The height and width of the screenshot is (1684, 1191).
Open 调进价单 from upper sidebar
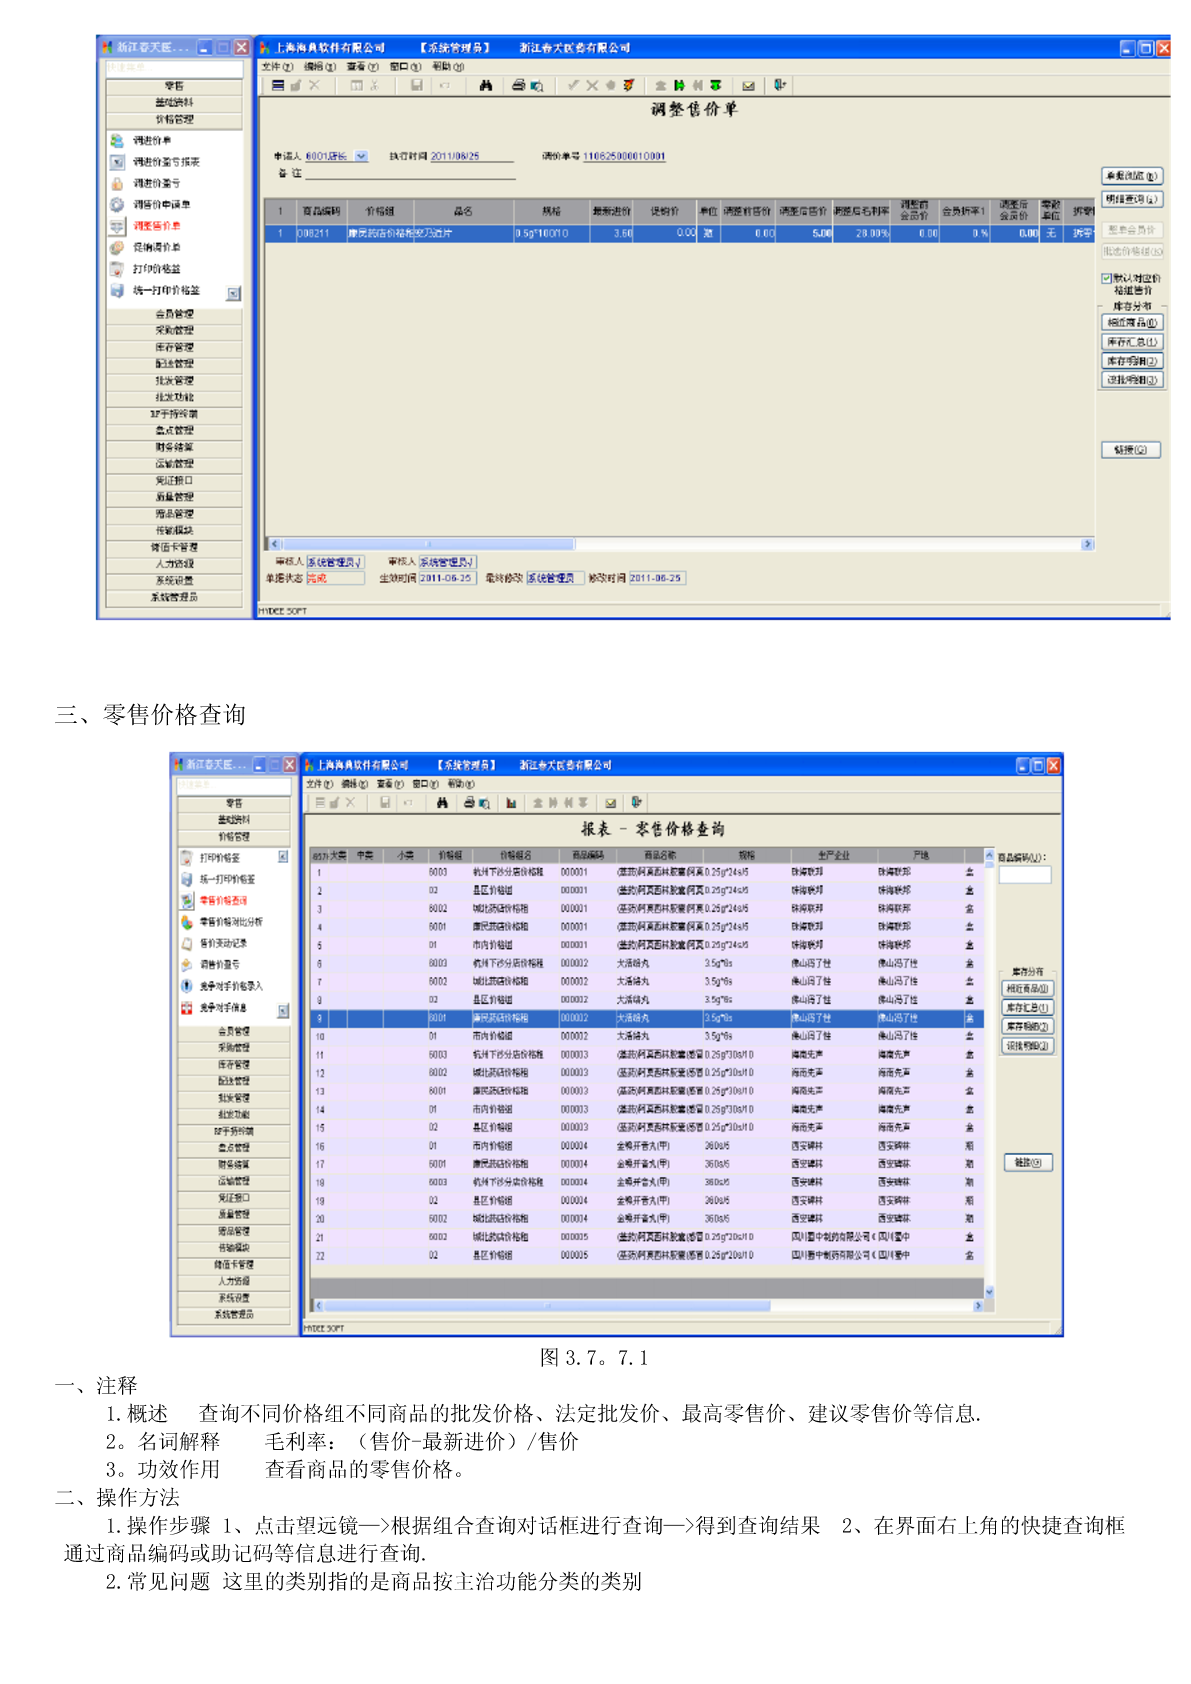coord(152,141)
